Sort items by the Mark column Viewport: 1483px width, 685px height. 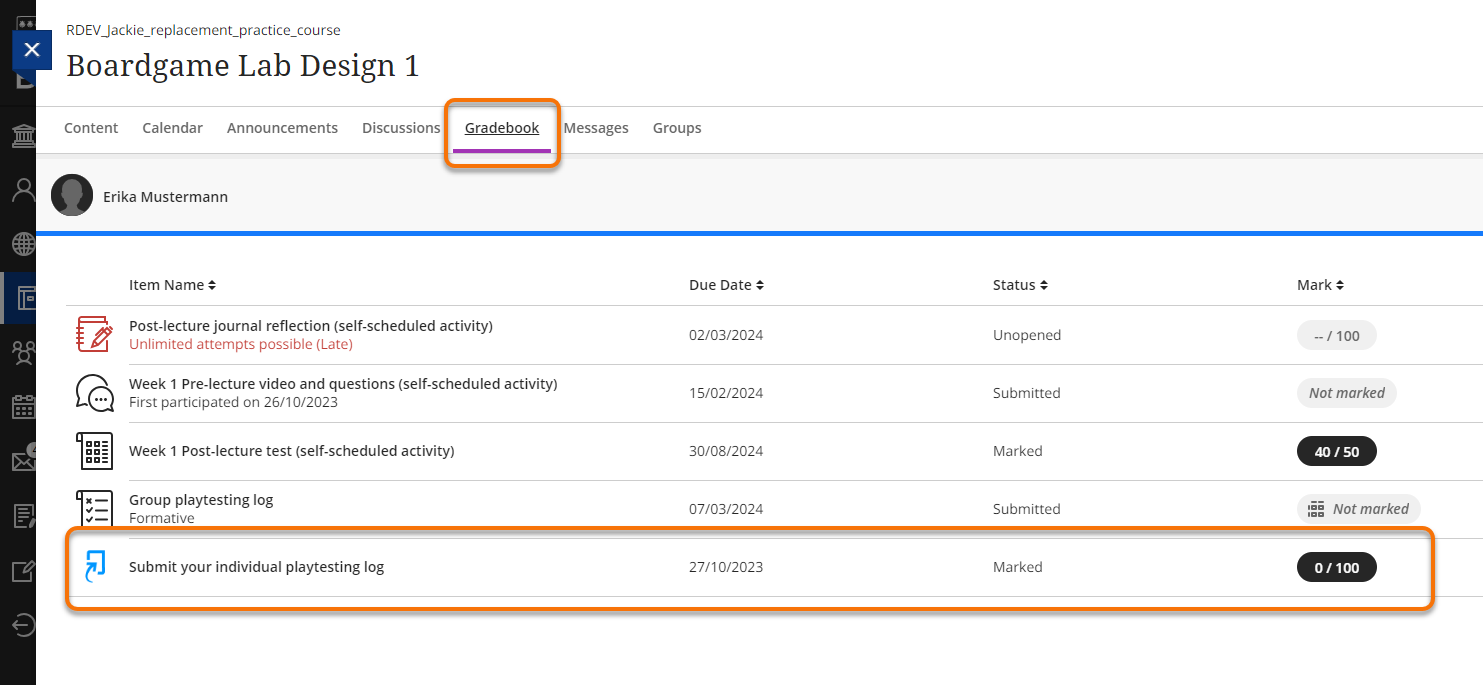pyautogui.click(x=1320, y=285)
